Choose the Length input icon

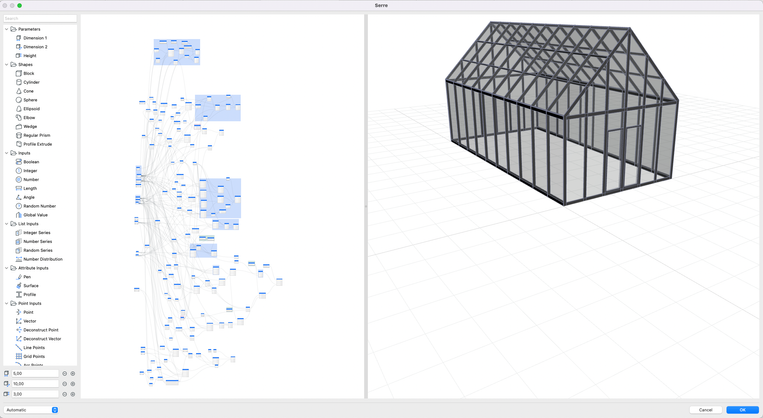tap(18, 188)
